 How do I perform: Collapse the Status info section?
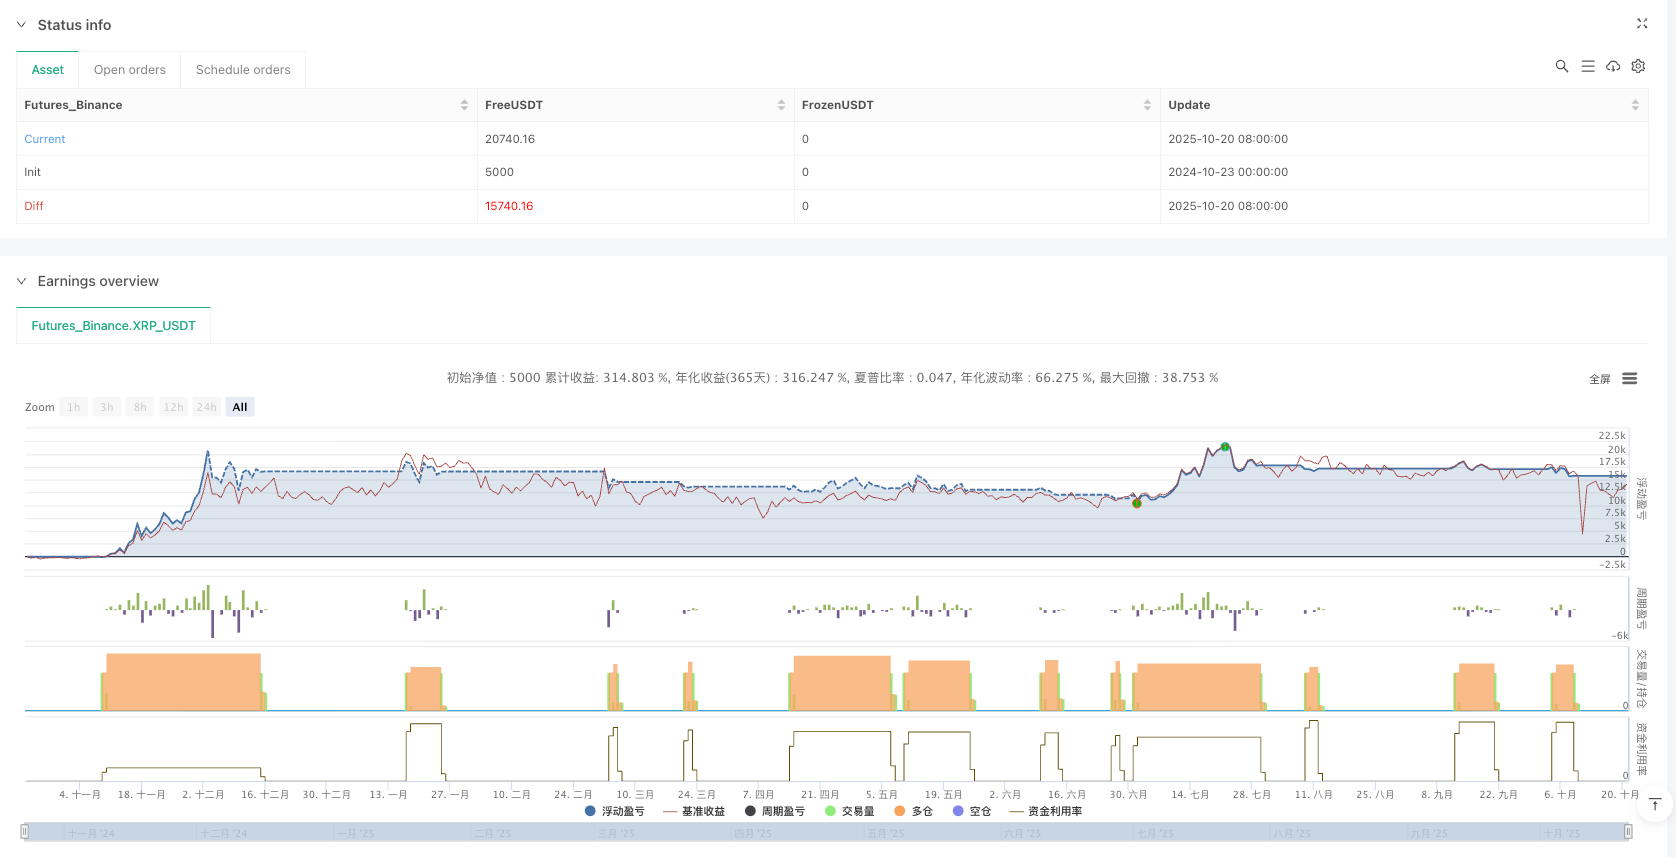(x=21, y=25)
